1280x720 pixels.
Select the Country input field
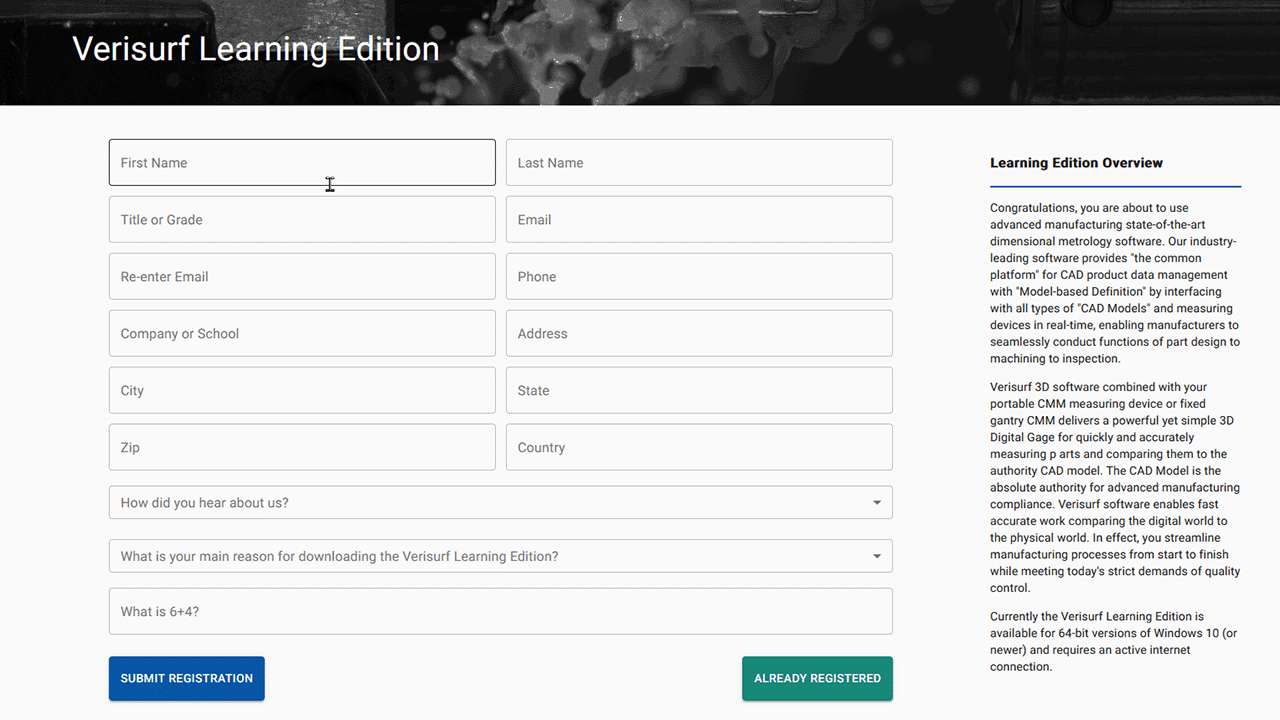pos(699,447)
